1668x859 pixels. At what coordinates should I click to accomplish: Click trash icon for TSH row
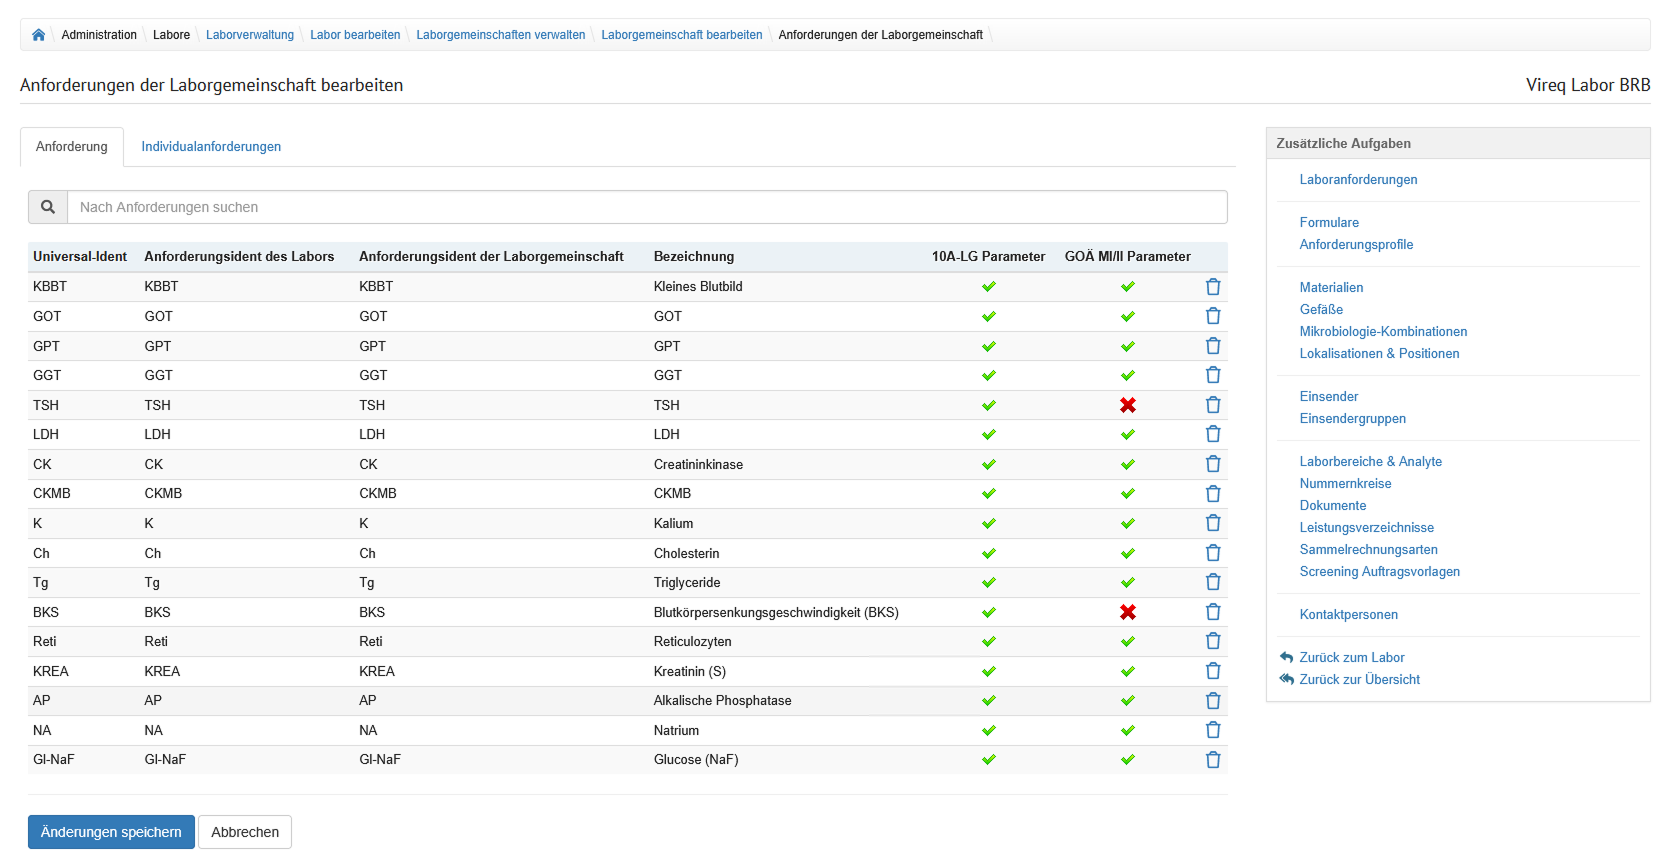tap(1212, 405)
